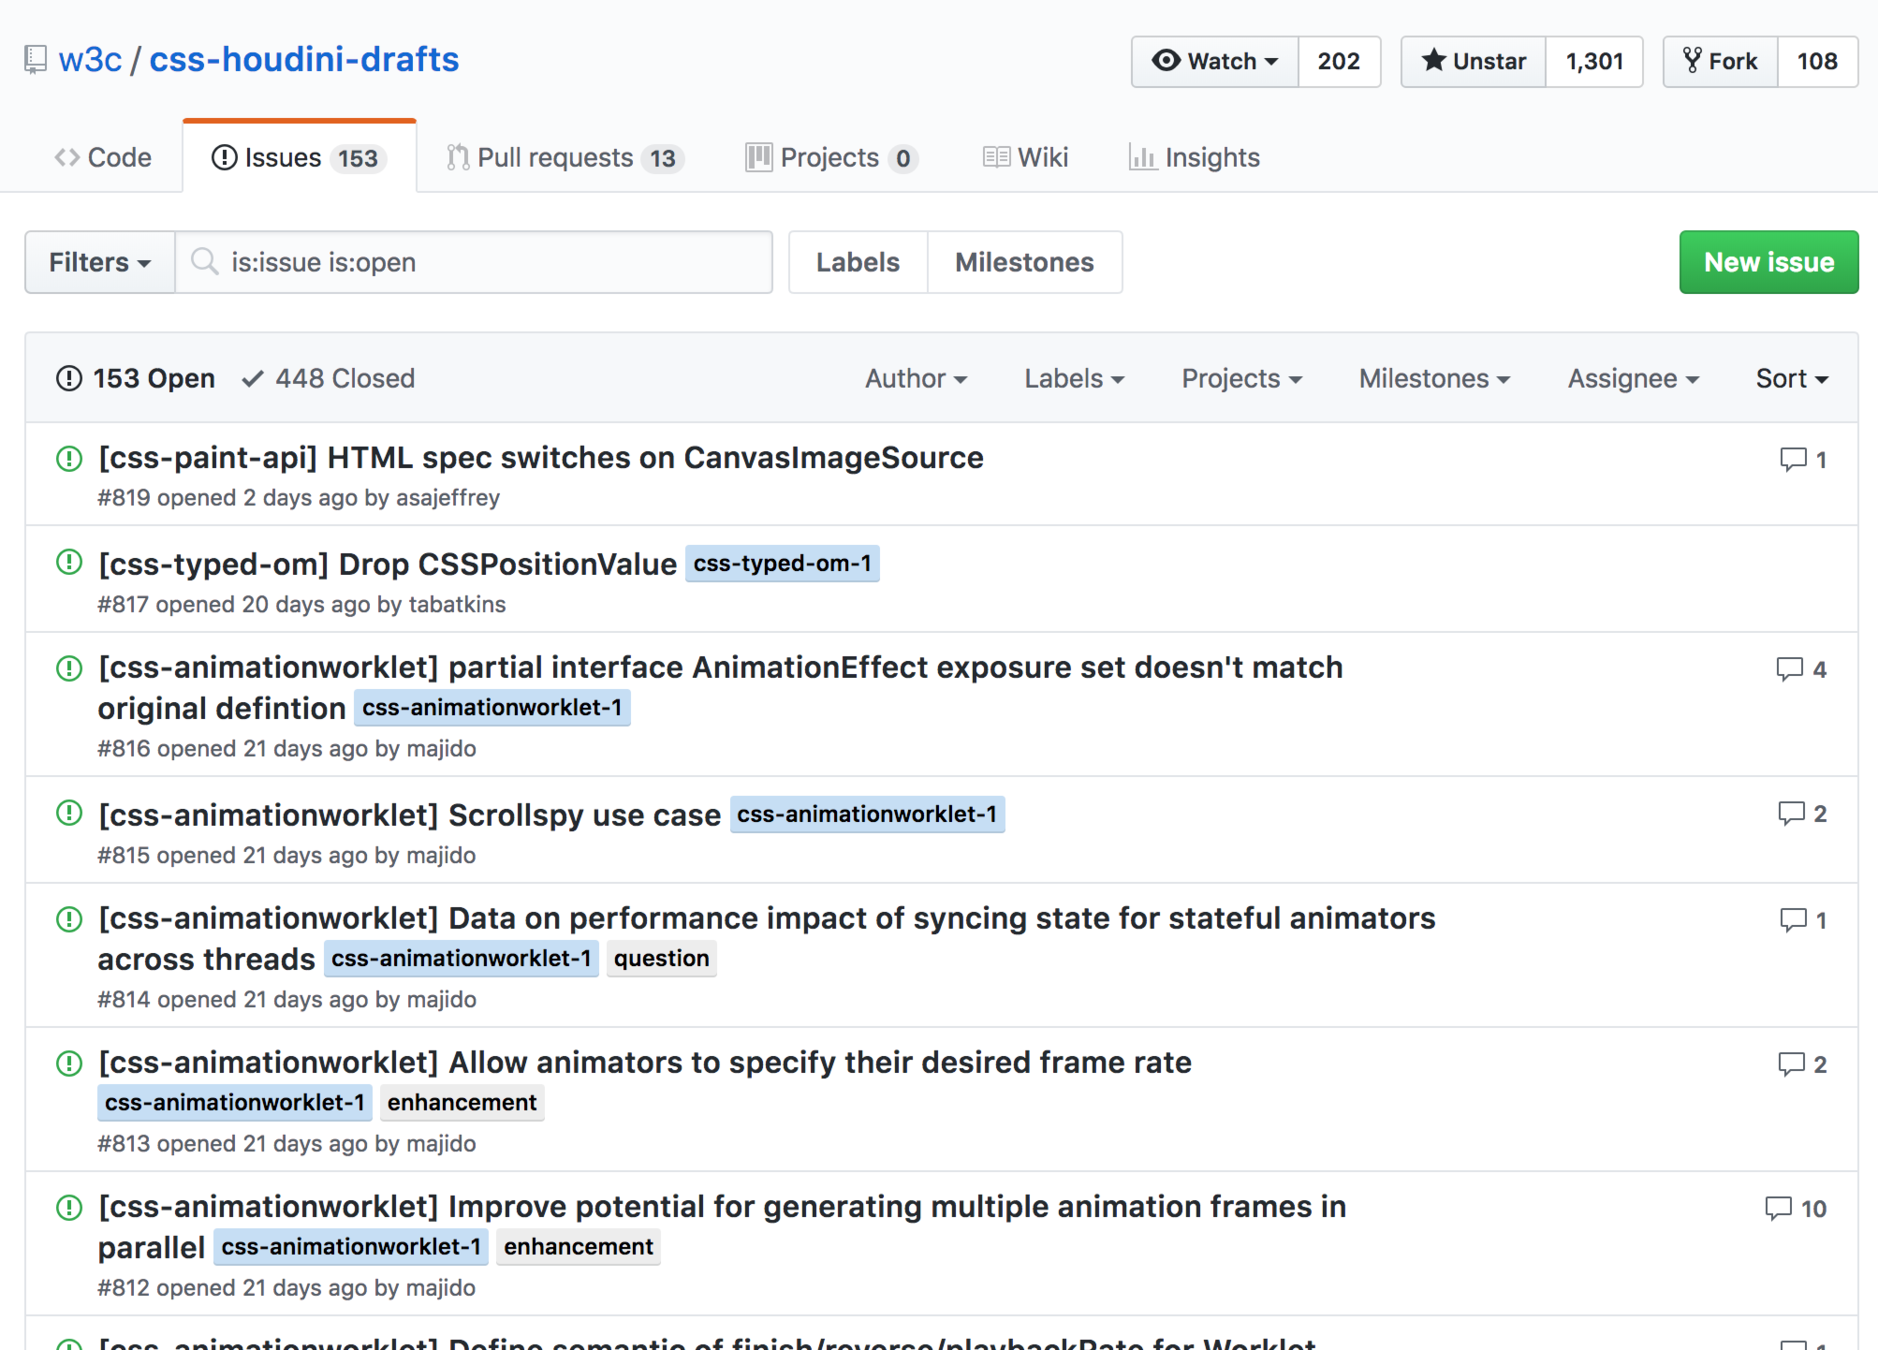Open the Wiki tab
The image size is (1878, 1350).
click(1025, 157)
